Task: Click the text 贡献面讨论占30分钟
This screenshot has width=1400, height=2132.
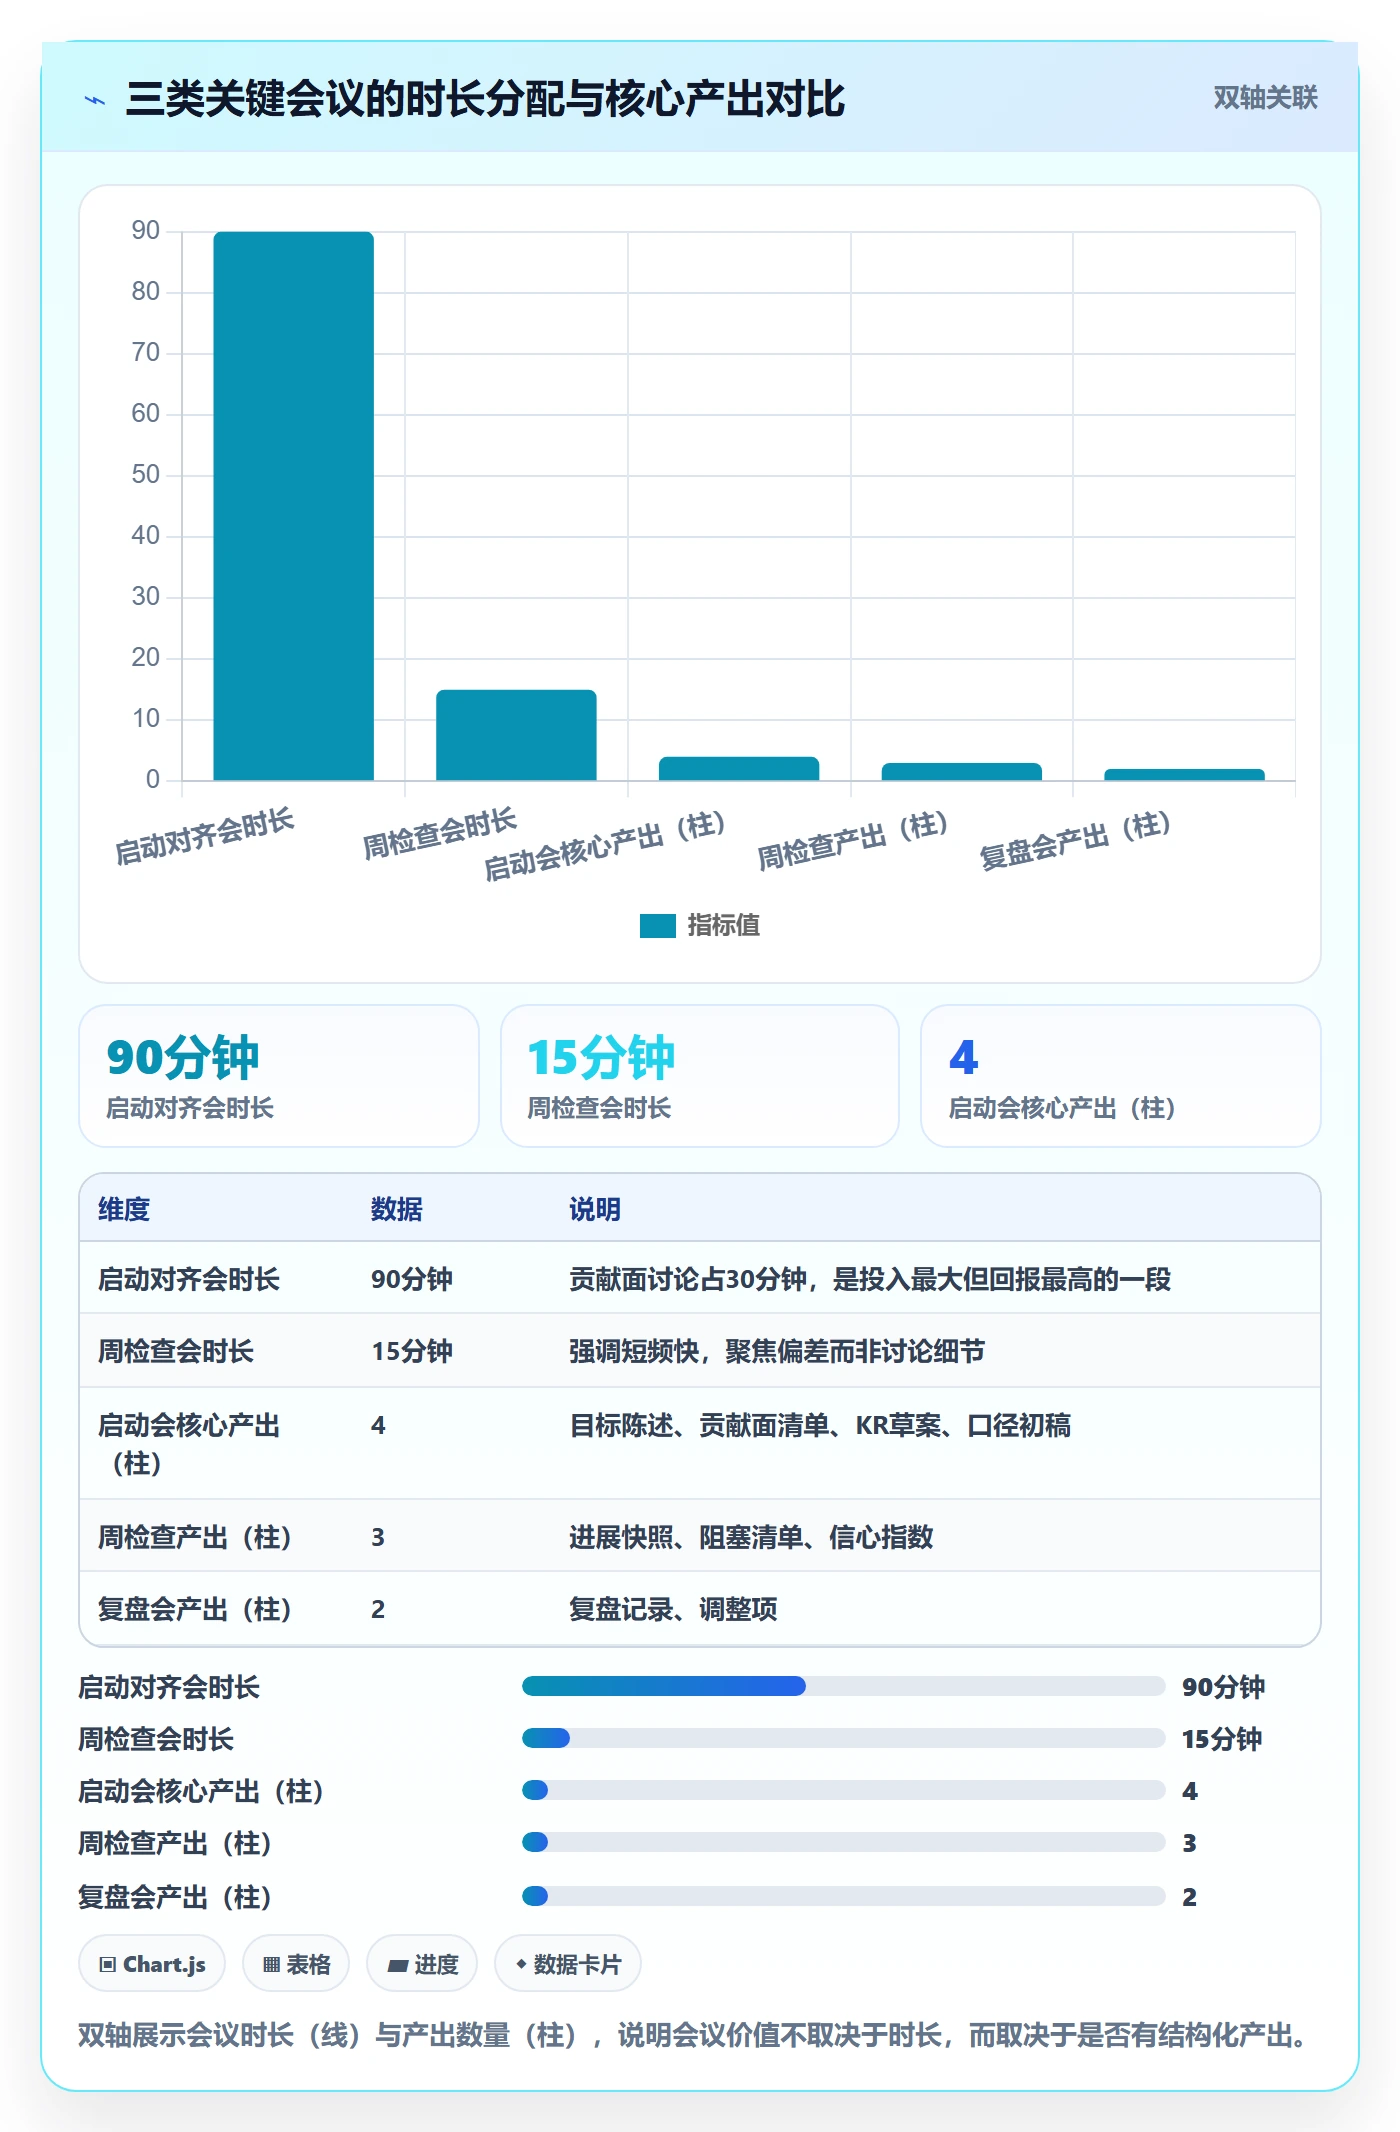Action: [x=688, y=1279]
